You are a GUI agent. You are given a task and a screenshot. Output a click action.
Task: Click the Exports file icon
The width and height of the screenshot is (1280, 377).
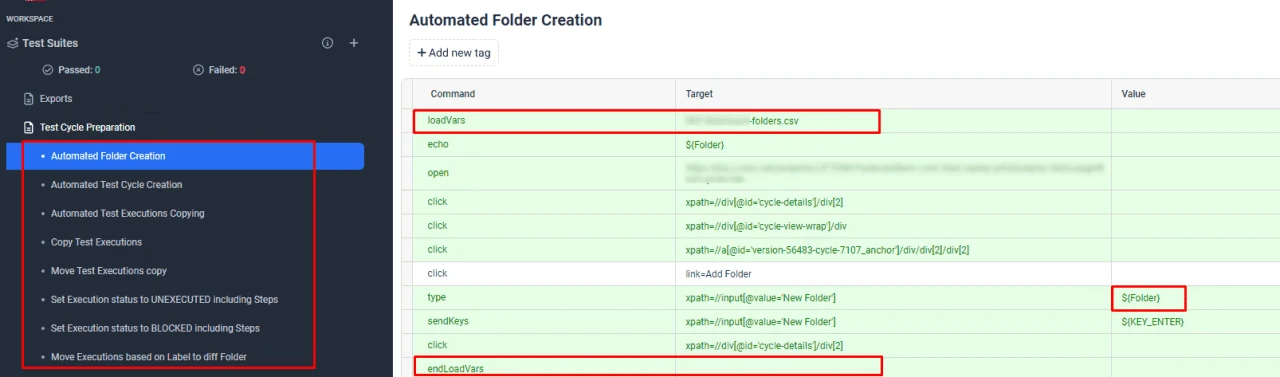click(x=29, y=99)
